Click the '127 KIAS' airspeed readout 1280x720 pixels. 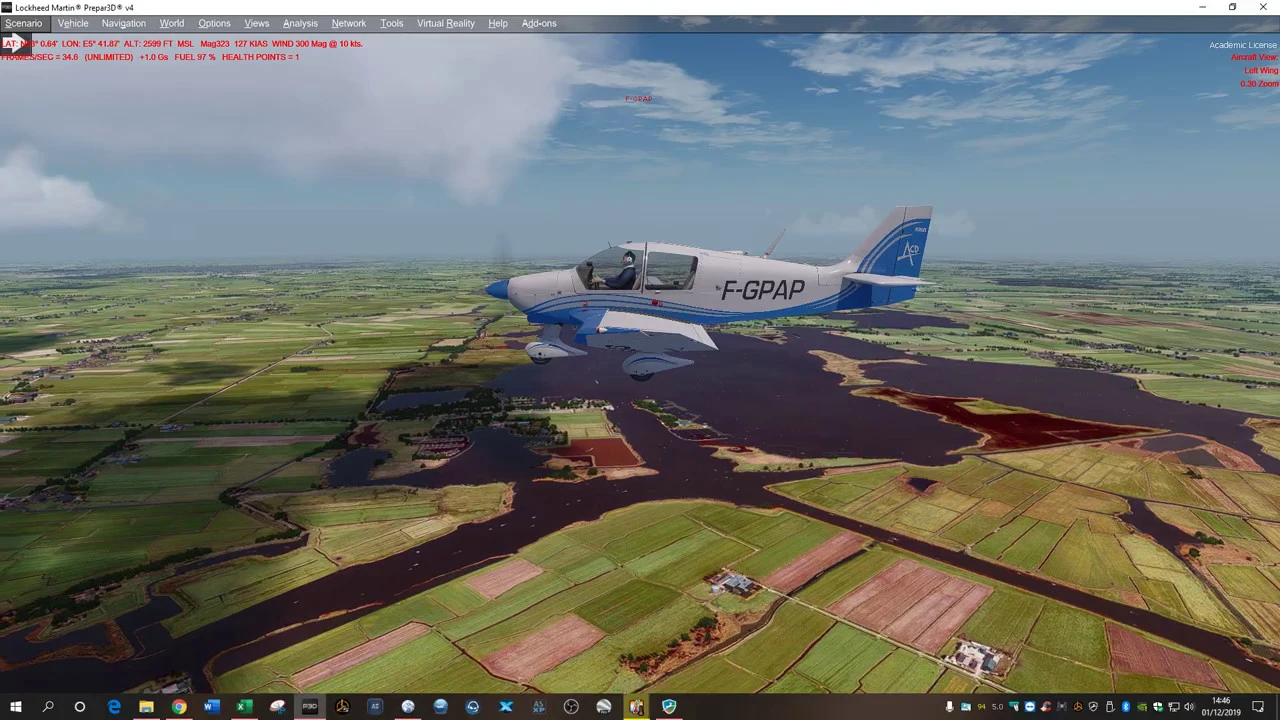click(x=250, y=44)
